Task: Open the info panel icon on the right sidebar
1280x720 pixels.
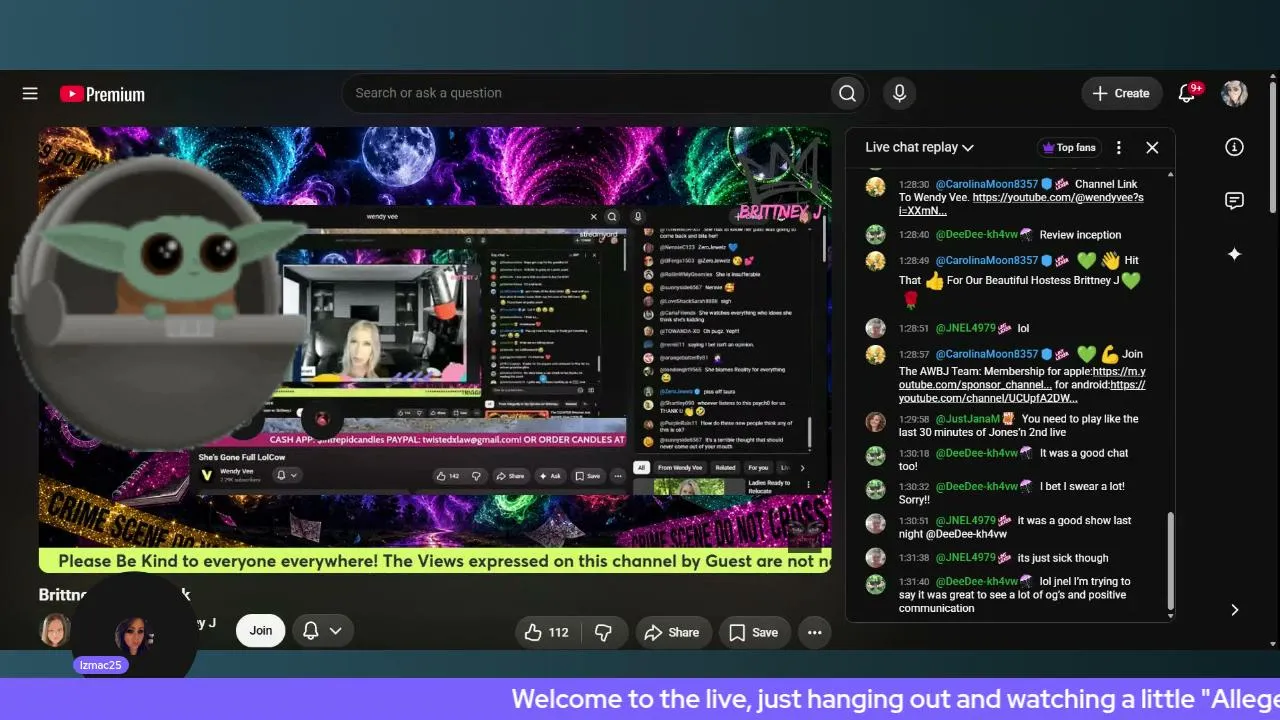Action: 1234,147
